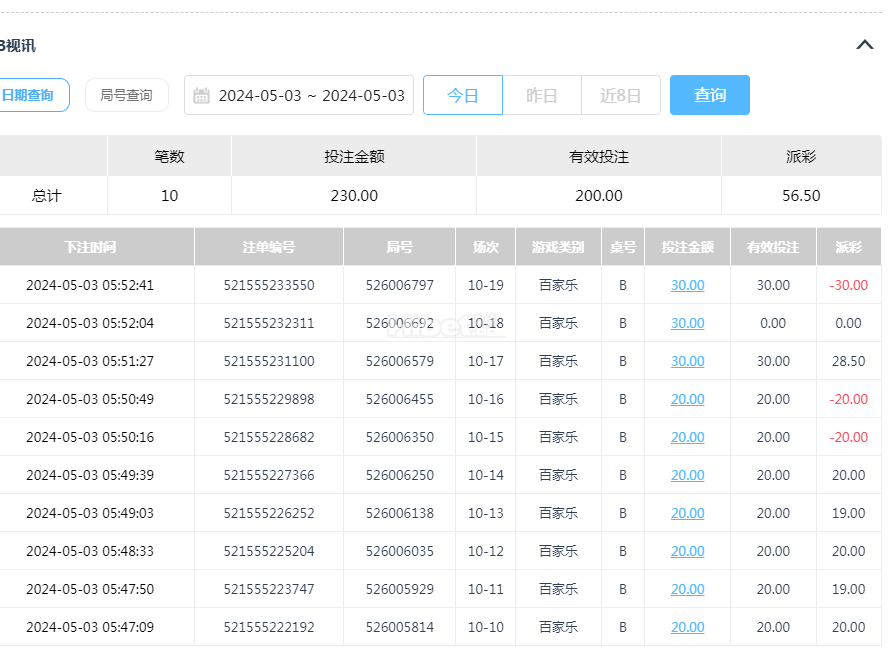Collapse the section with the top-right chevron
This screenshot has height=651, width=895.
[865, 45]
